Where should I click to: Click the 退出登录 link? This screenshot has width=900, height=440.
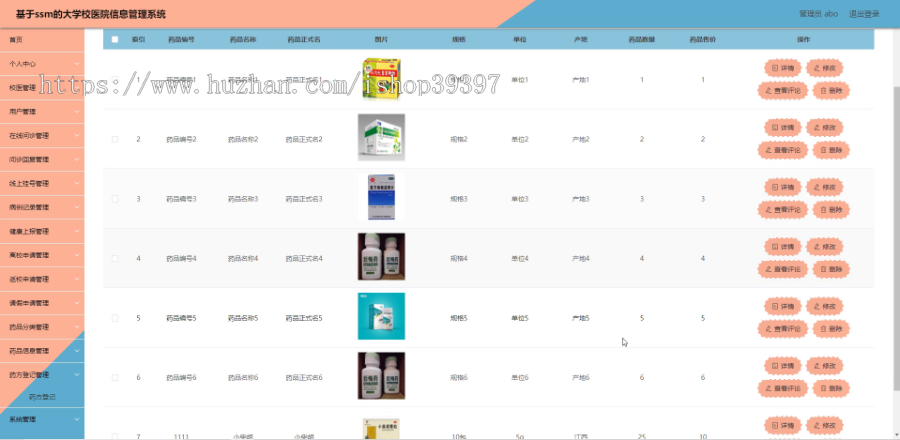864,14
